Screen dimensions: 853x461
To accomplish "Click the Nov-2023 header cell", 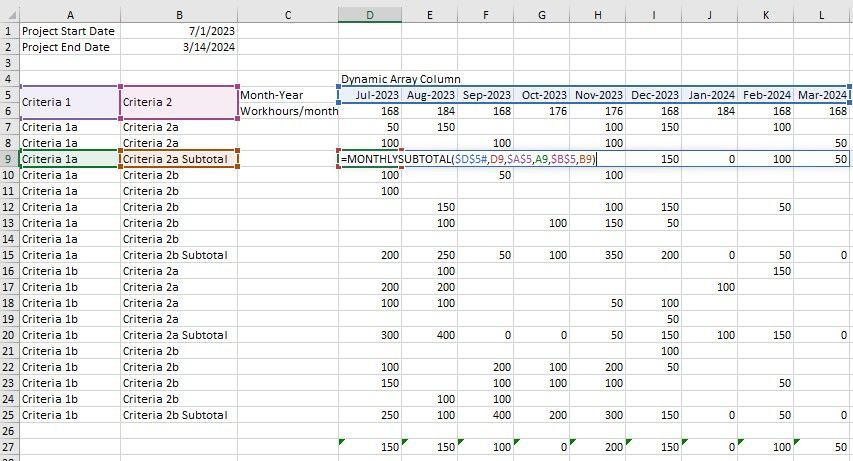I will coord(598,95).
